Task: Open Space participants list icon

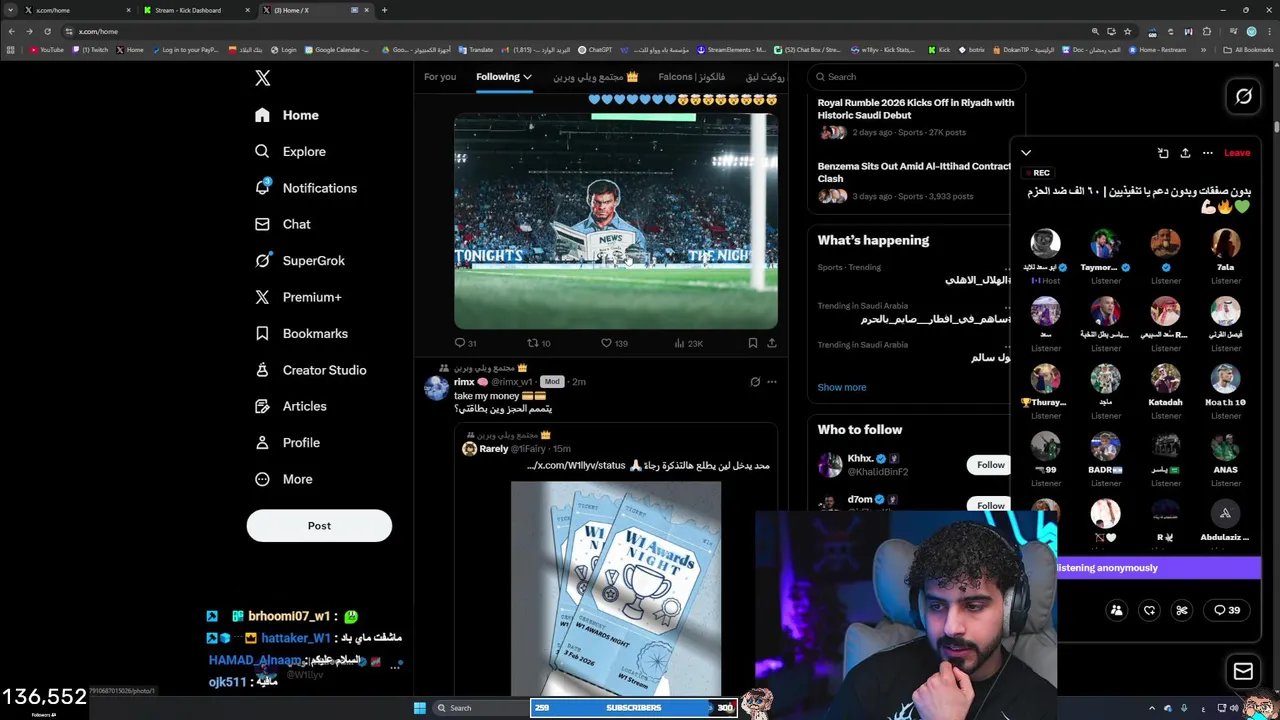Action: [x=1117, y=610]
